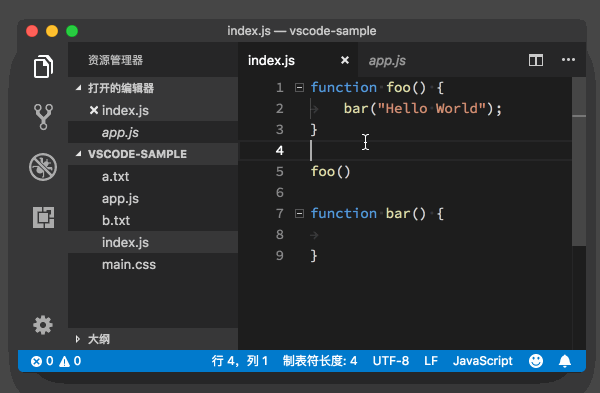The width and height of the screenshot is (600, 393).
Task: Fold the foo function at line 1
Action: point(299,88)
